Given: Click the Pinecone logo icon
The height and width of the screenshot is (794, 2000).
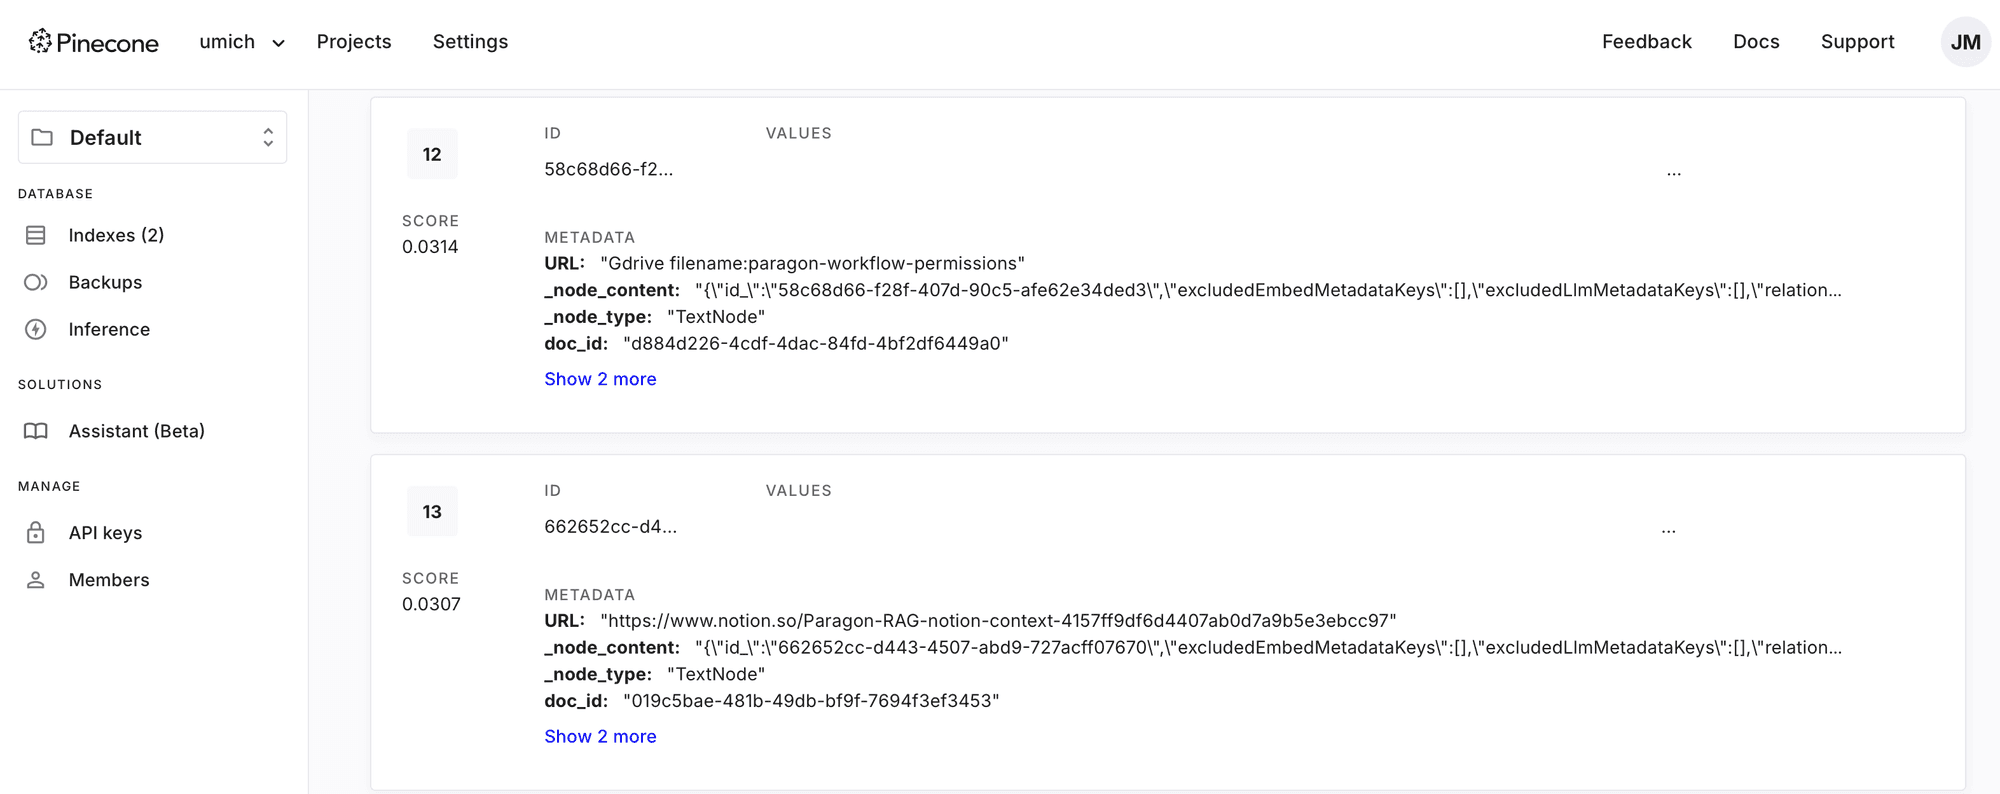Looking at the screenshot, I should [40, 41].
